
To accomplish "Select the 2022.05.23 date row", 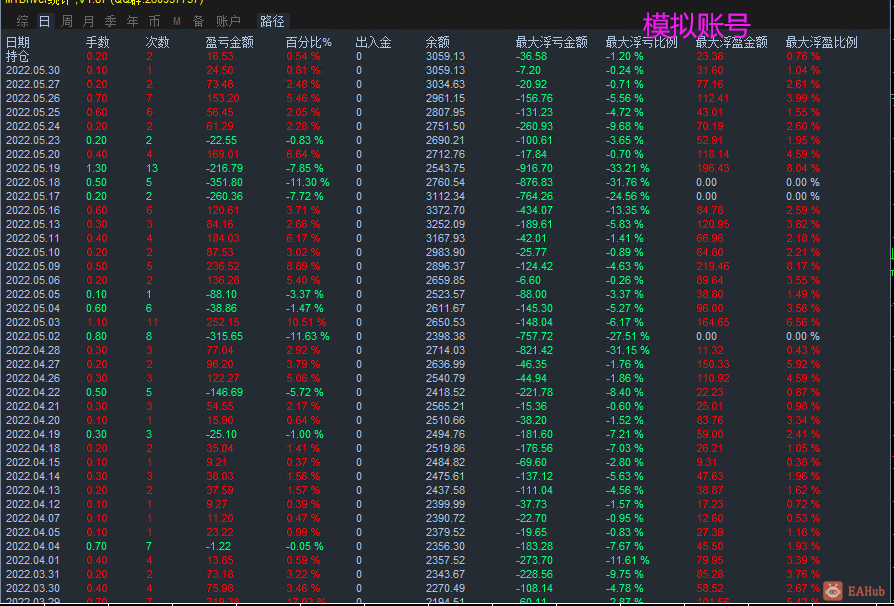I will coord(32,140).
